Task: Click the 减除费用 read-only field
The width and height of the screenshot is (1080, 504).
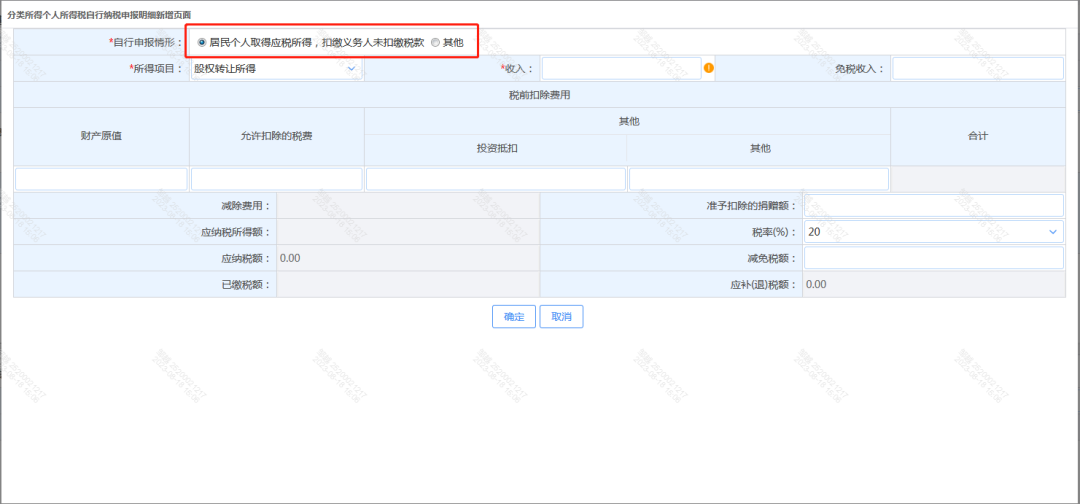Action: click(407, 206)
